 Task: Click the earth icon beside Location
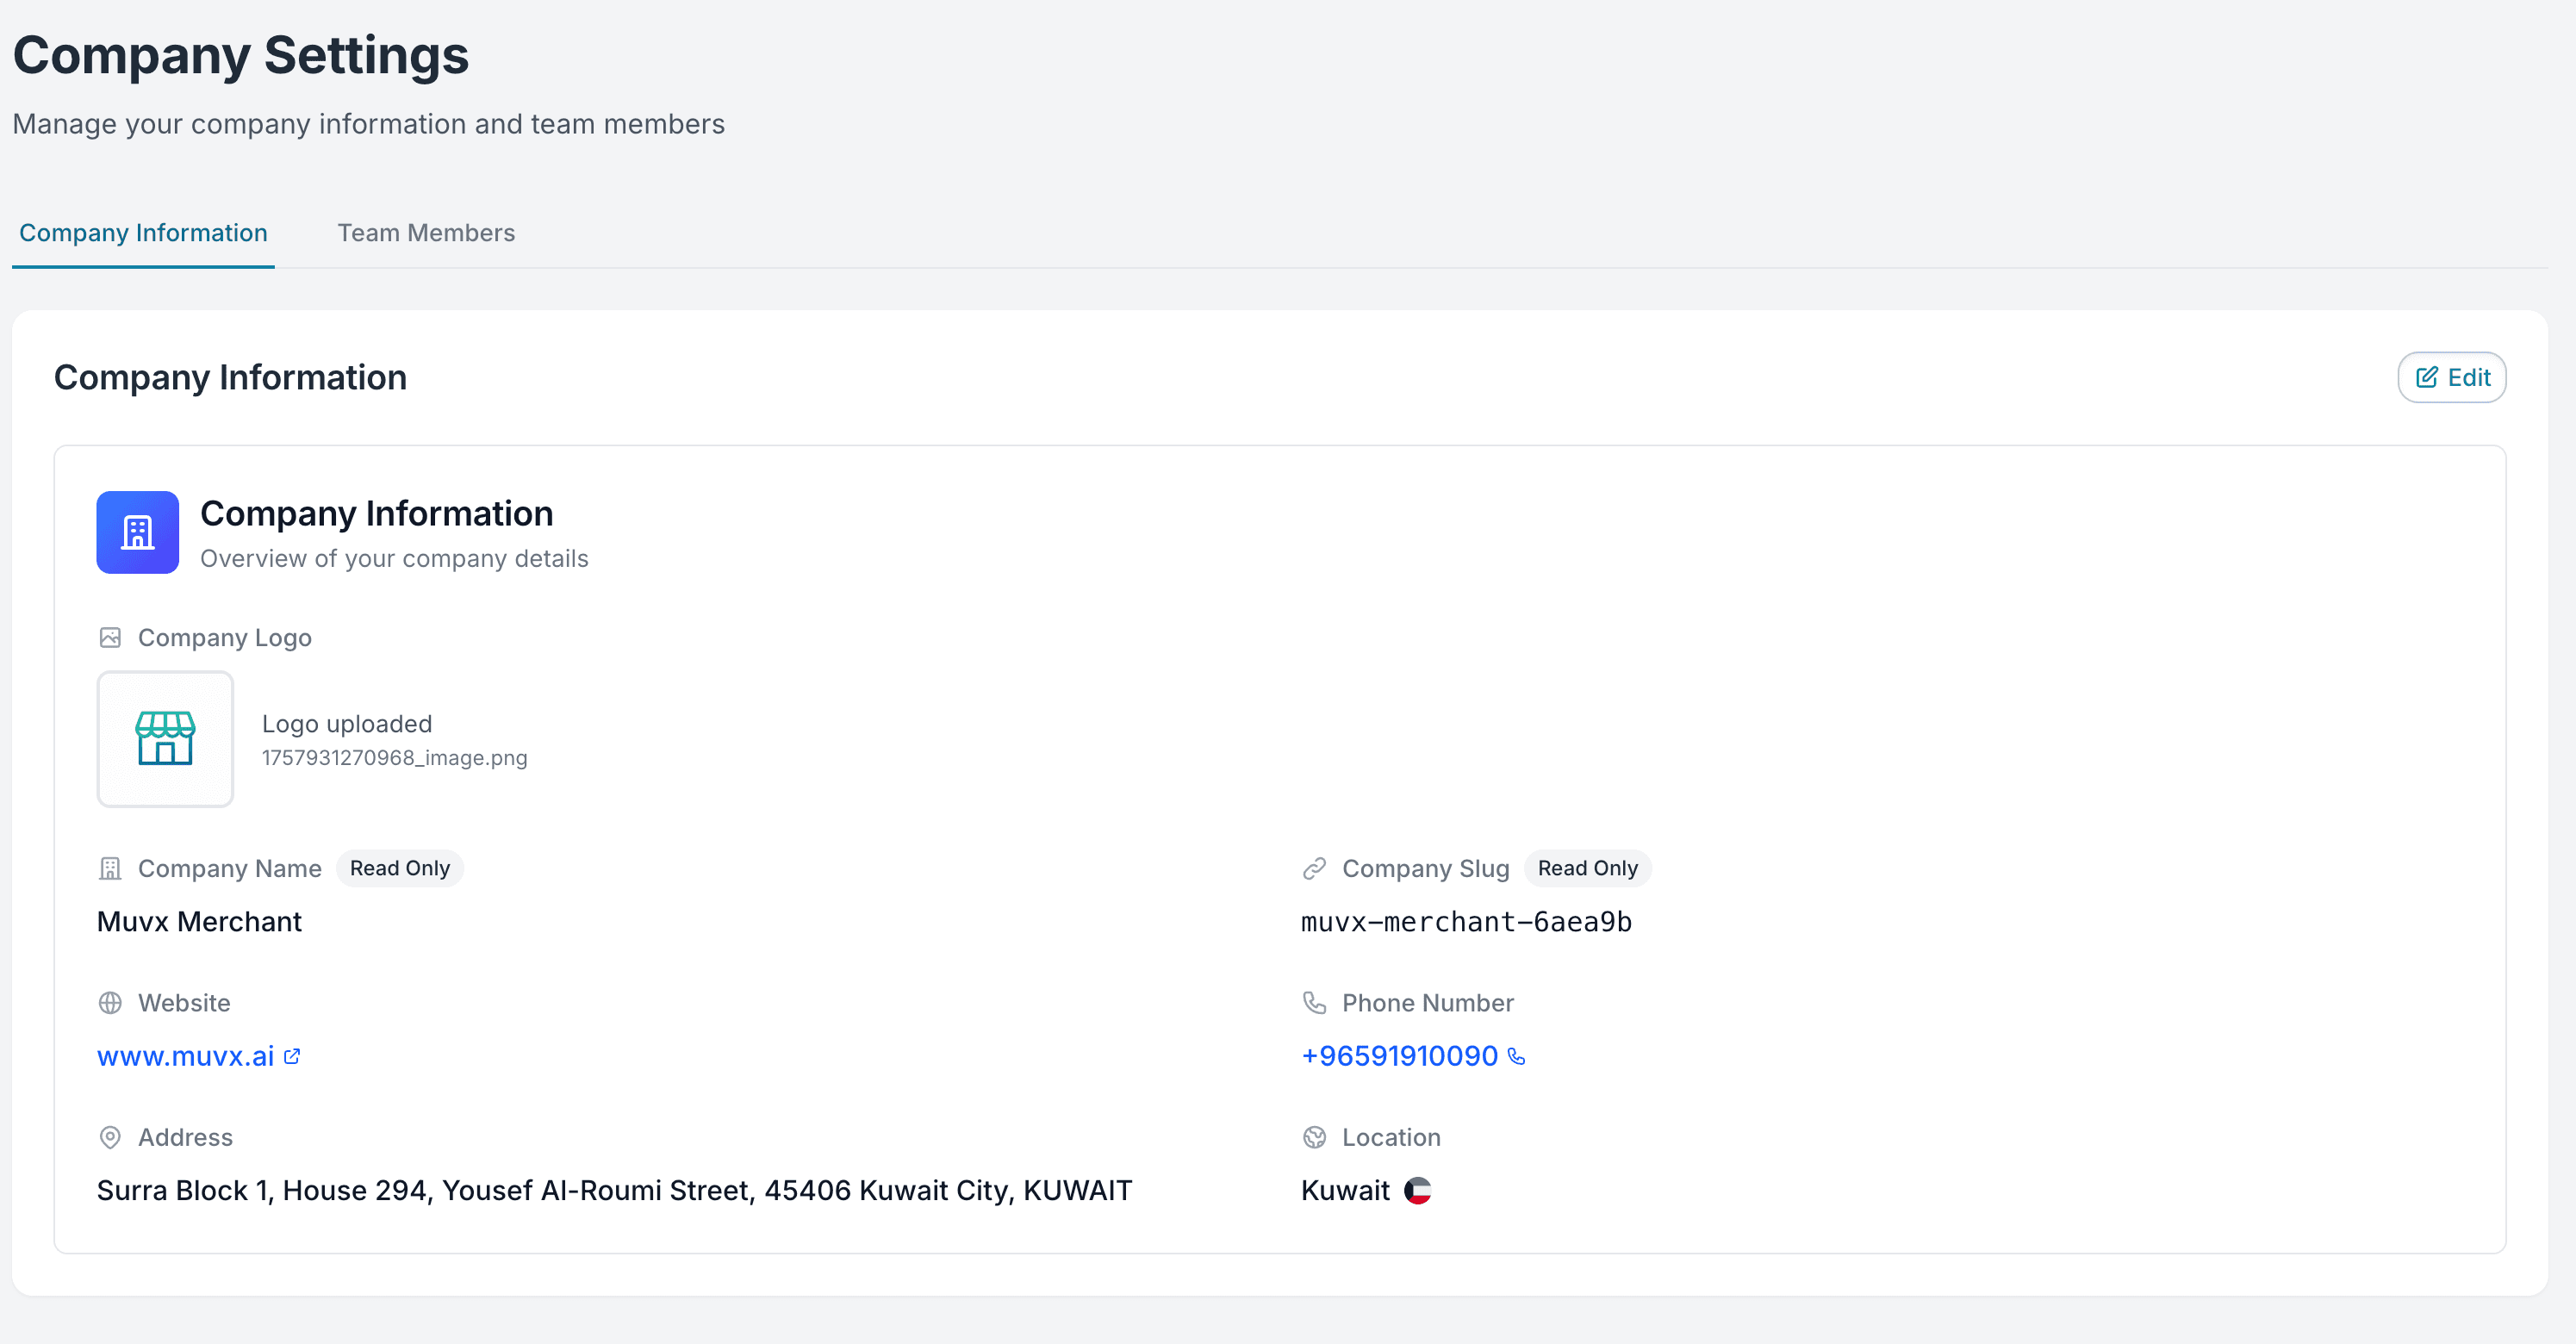point(1314,1137)
